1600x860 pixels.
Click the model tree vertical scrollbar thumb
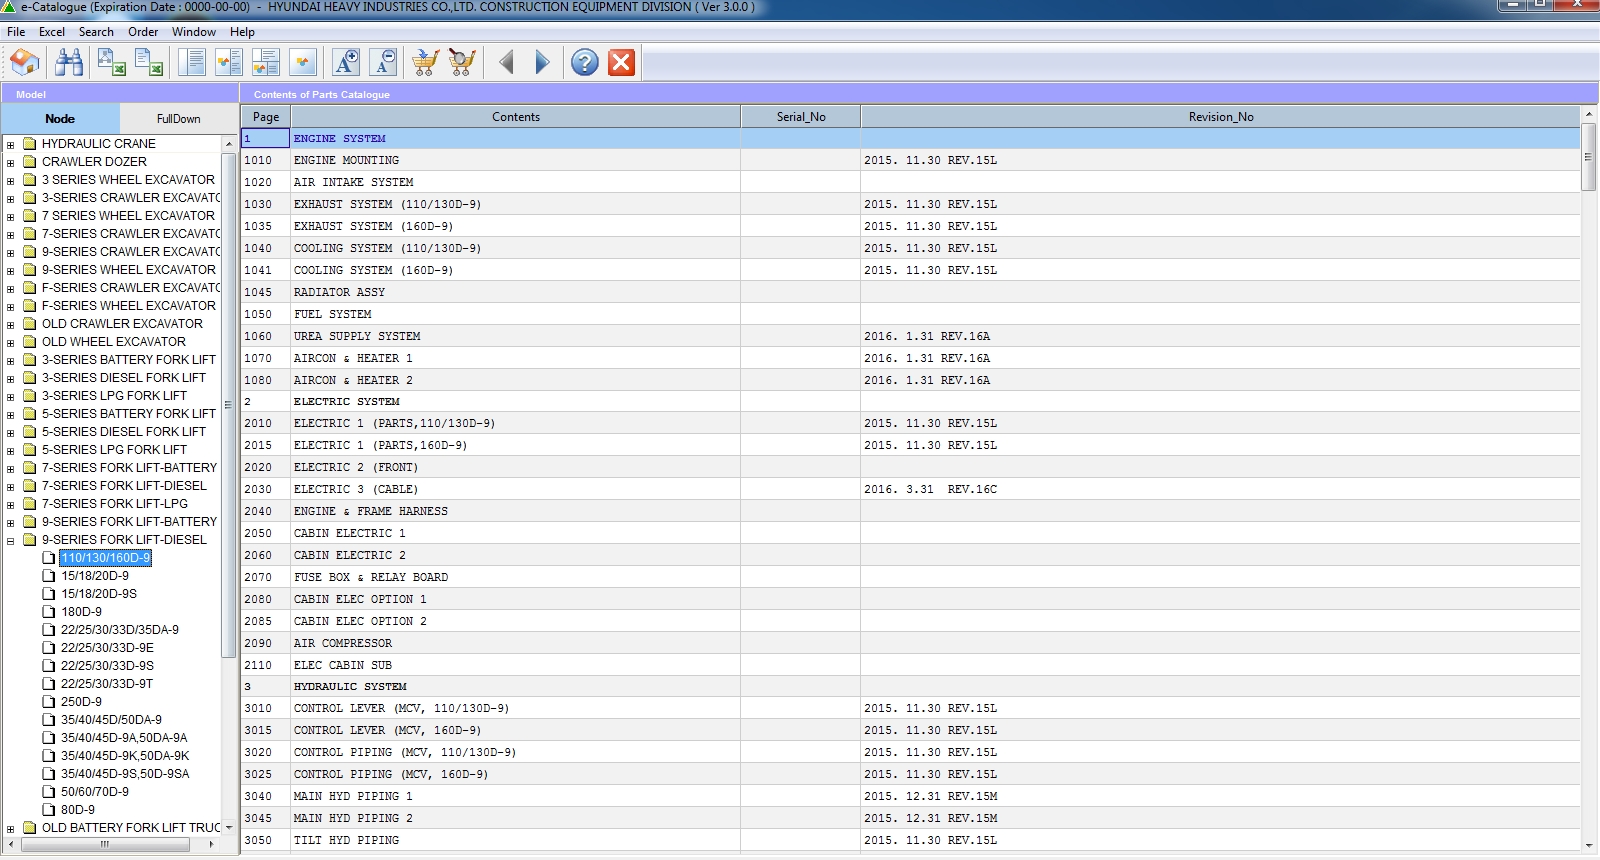[229, 405]
